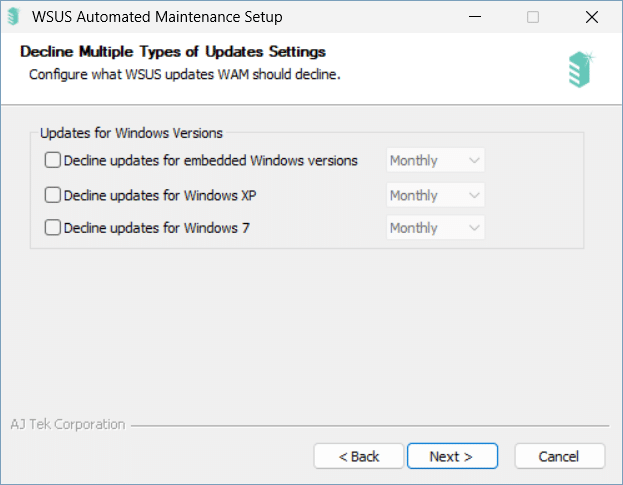Image resolution: width=623 pixels, height=485 pixels.
Task: Click the disabled maximize button
Action: [533, 17]
